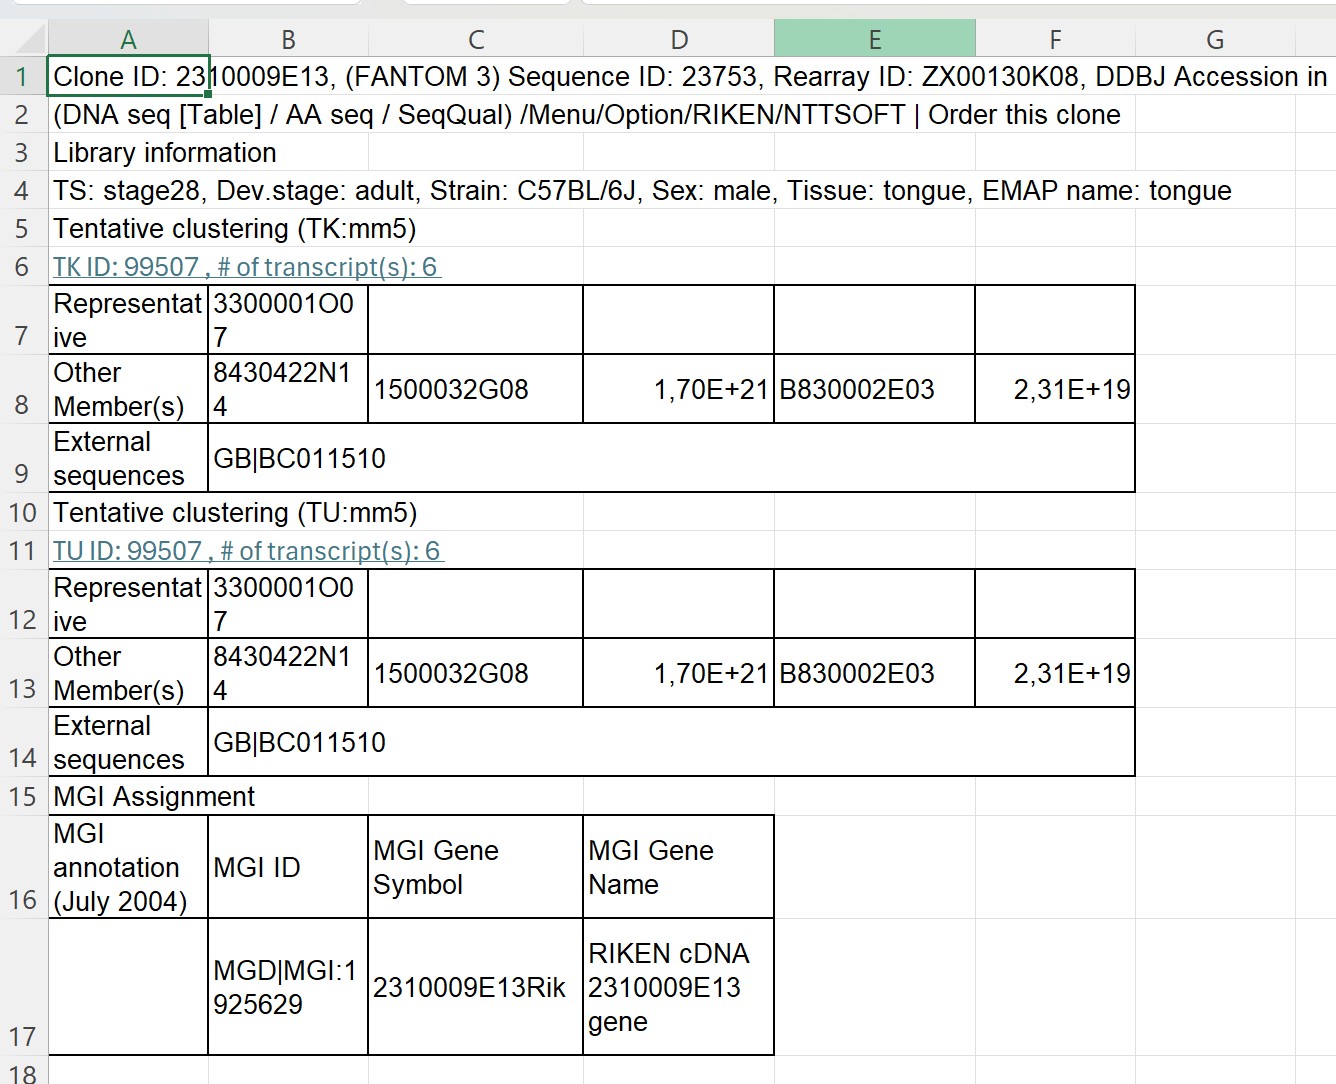This screenshot has width=1336, height=1084.
Task: Open the TK ID: 99507 transcripts link
Action: pos(245,267)
